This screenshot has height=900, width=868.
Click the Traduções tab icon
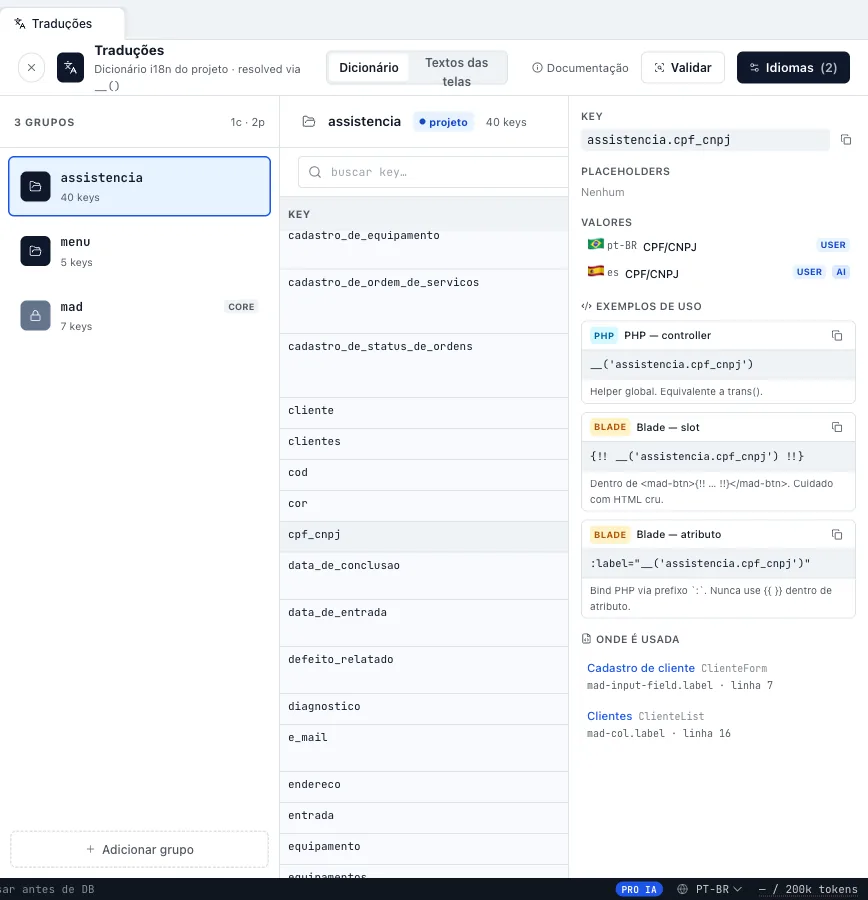[20, 24]
